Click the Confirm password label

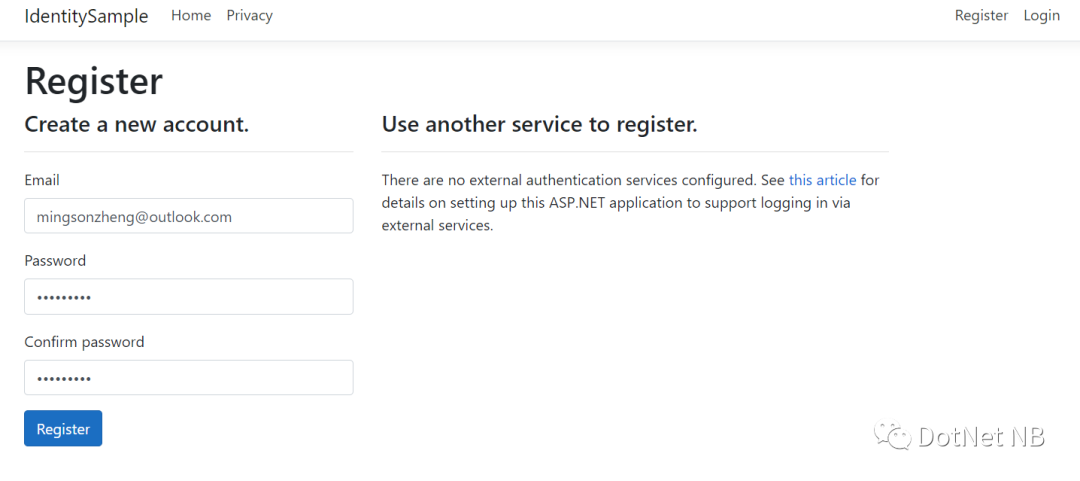84,342
